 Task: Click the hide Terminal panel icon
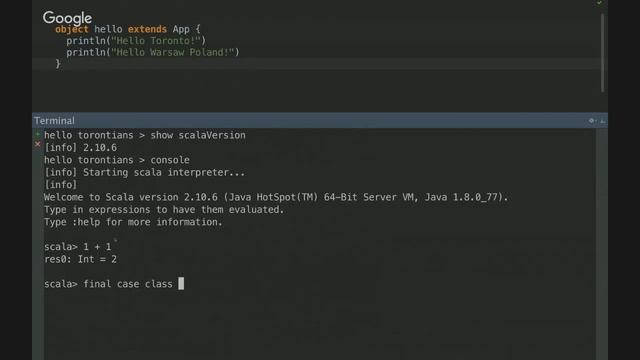point(603,121)
